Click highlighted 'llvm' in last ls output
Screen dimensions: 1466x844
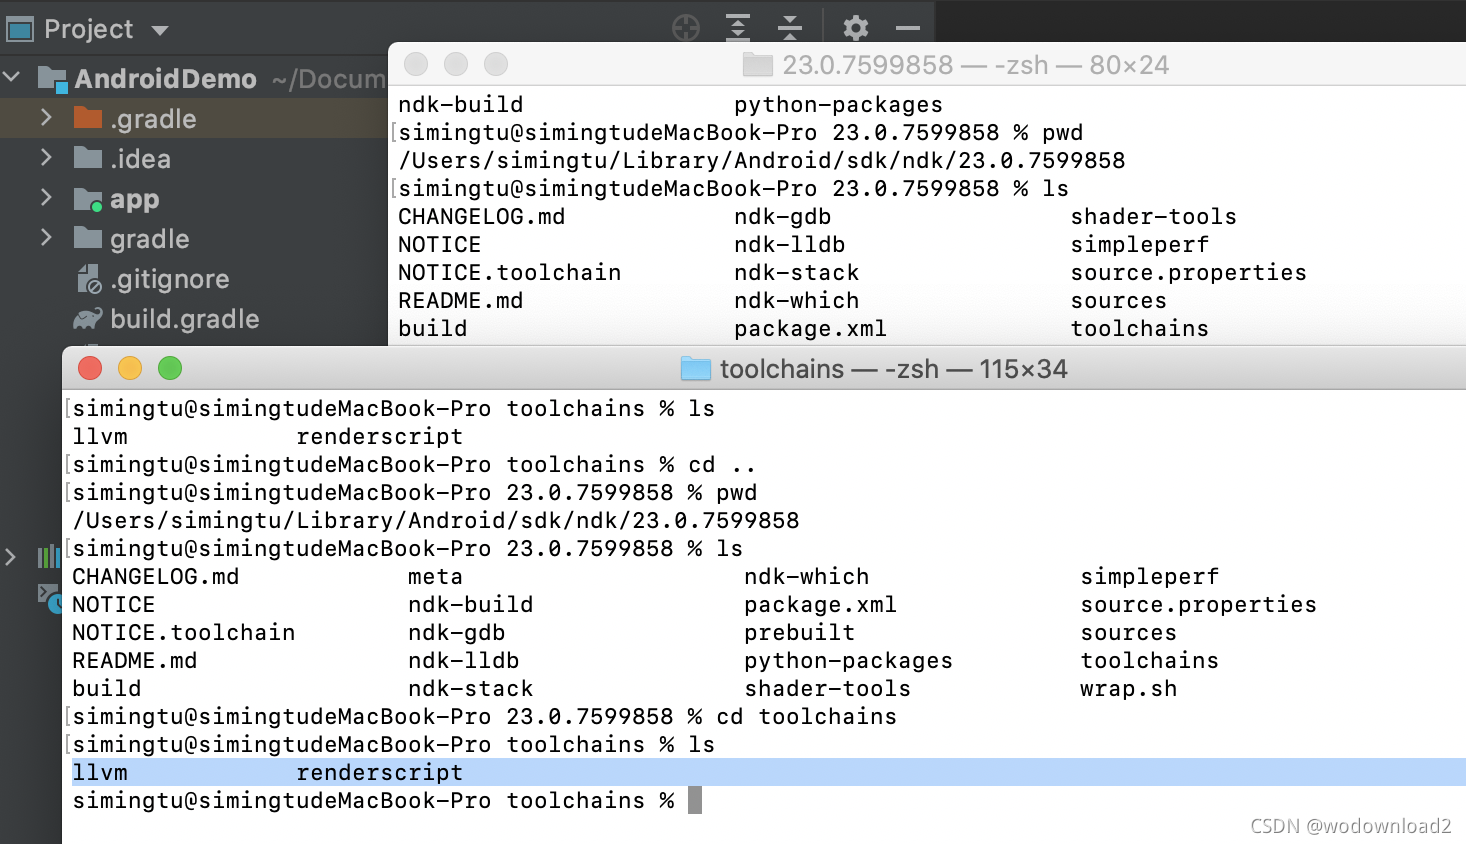[100, 772]
